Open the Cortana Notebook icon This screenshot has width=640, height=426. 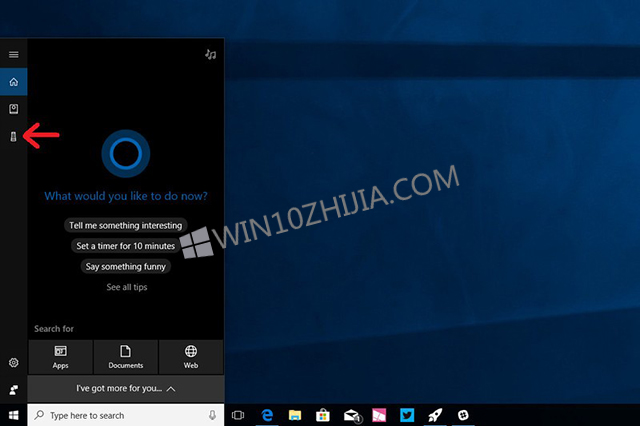coord(13,109)
